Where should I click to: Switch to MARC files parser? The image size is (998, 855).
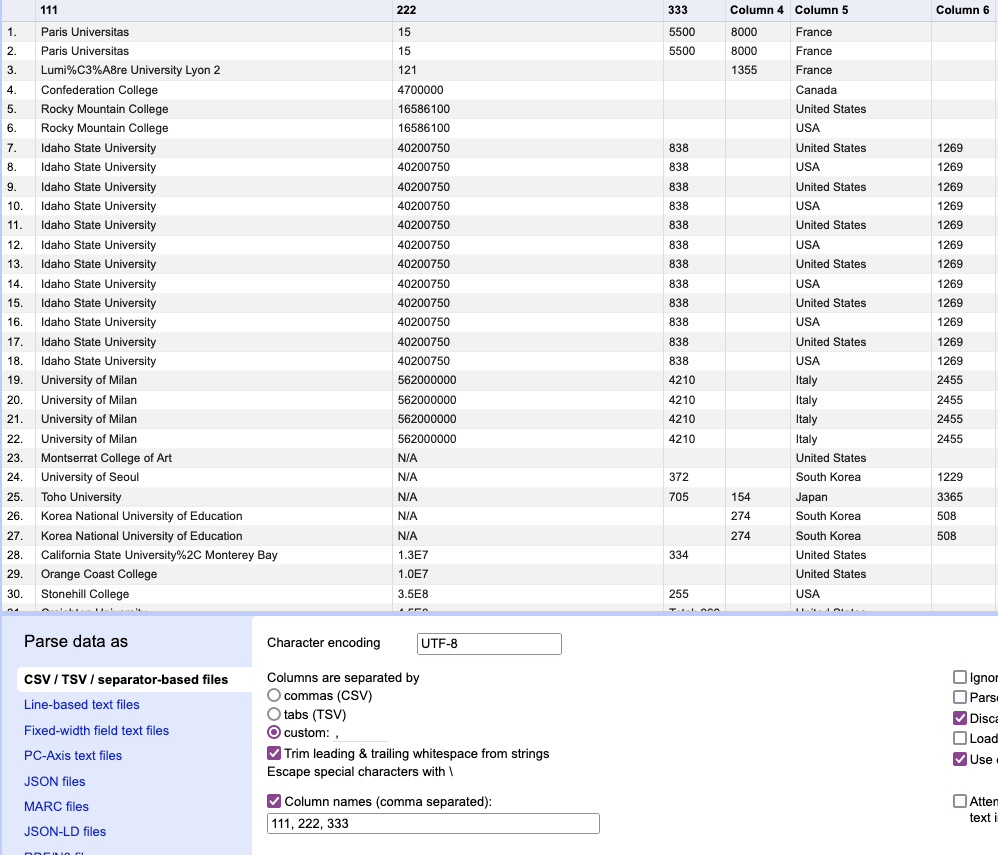click(x=56, y=807)
